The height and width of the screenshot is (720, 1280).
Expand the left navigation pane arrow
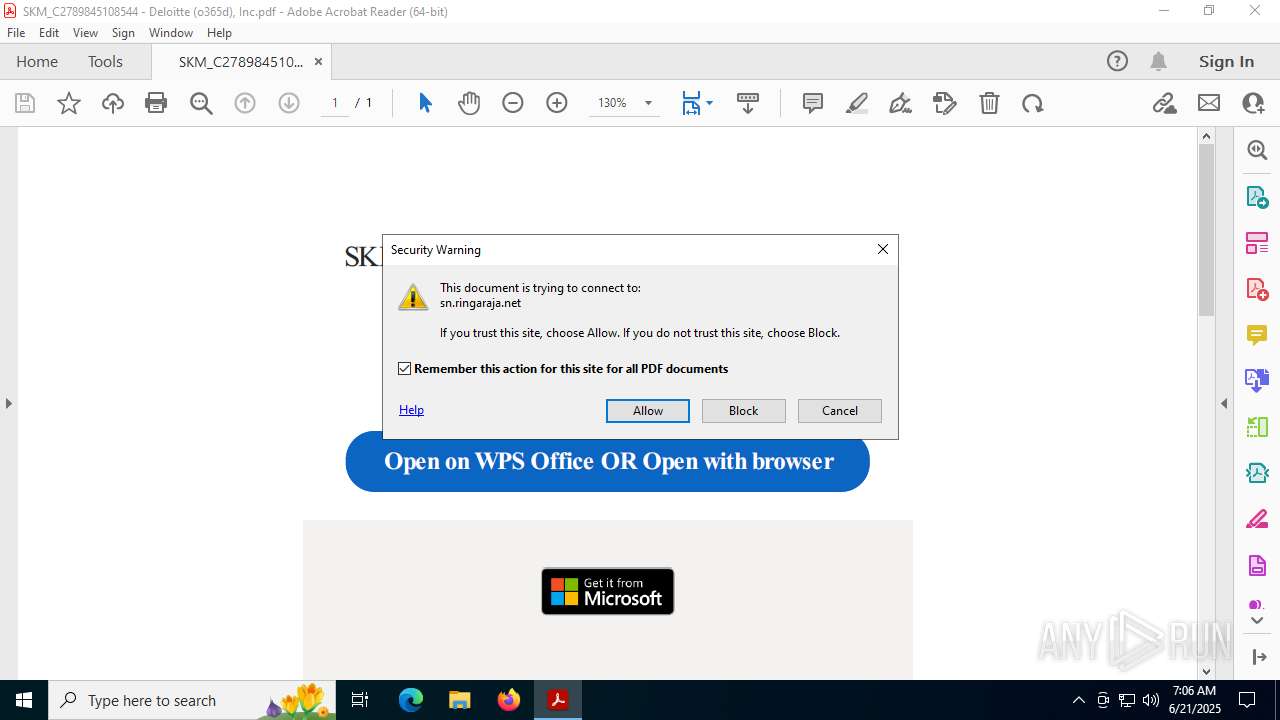click(8, 403)
